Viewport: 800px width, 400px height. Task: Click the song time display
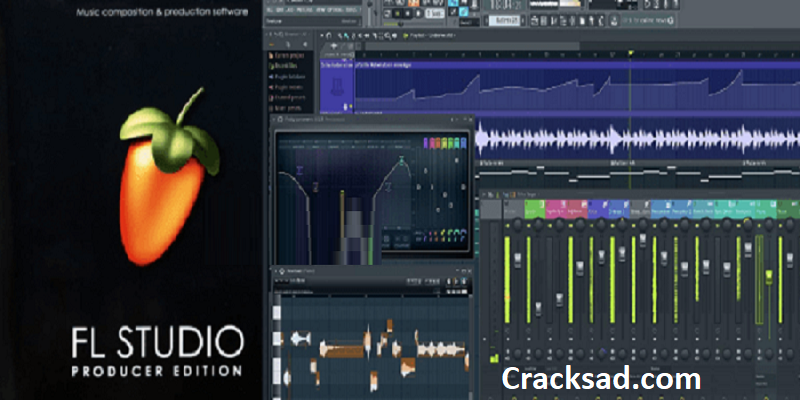click(x=503, y=5)
